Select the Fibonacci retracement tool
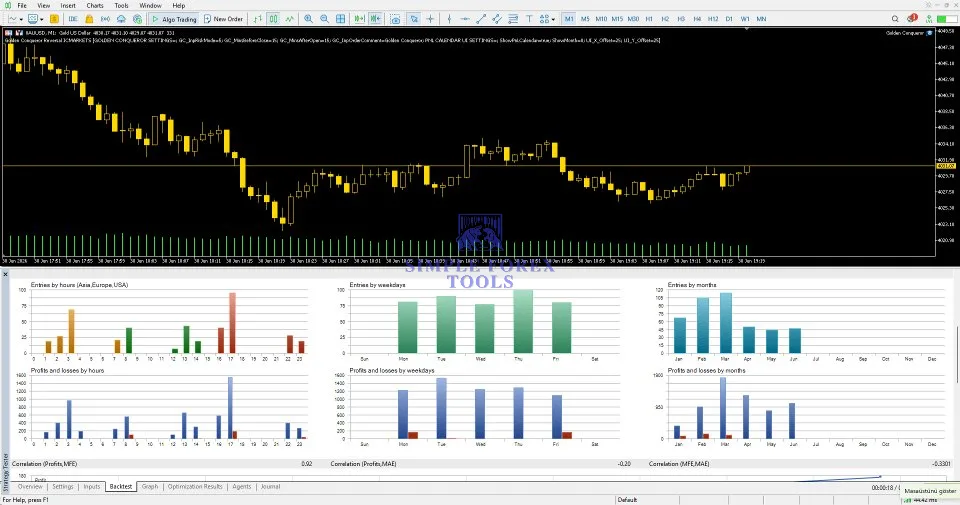Image resolution: width=960 pixels, height=505 pixels. coord(513,19)
